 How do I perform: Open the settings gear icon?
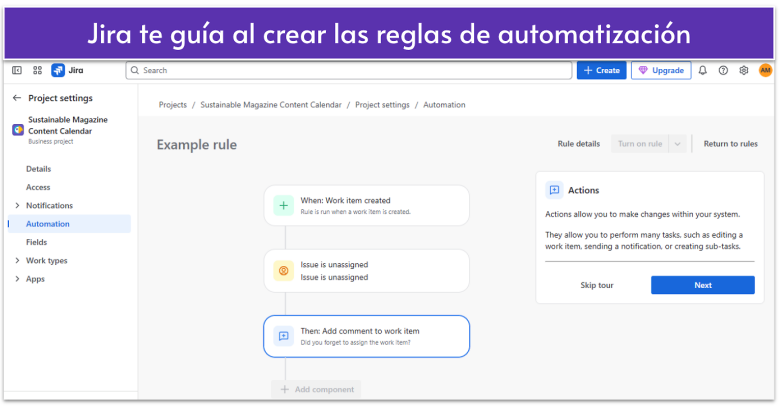744,71
